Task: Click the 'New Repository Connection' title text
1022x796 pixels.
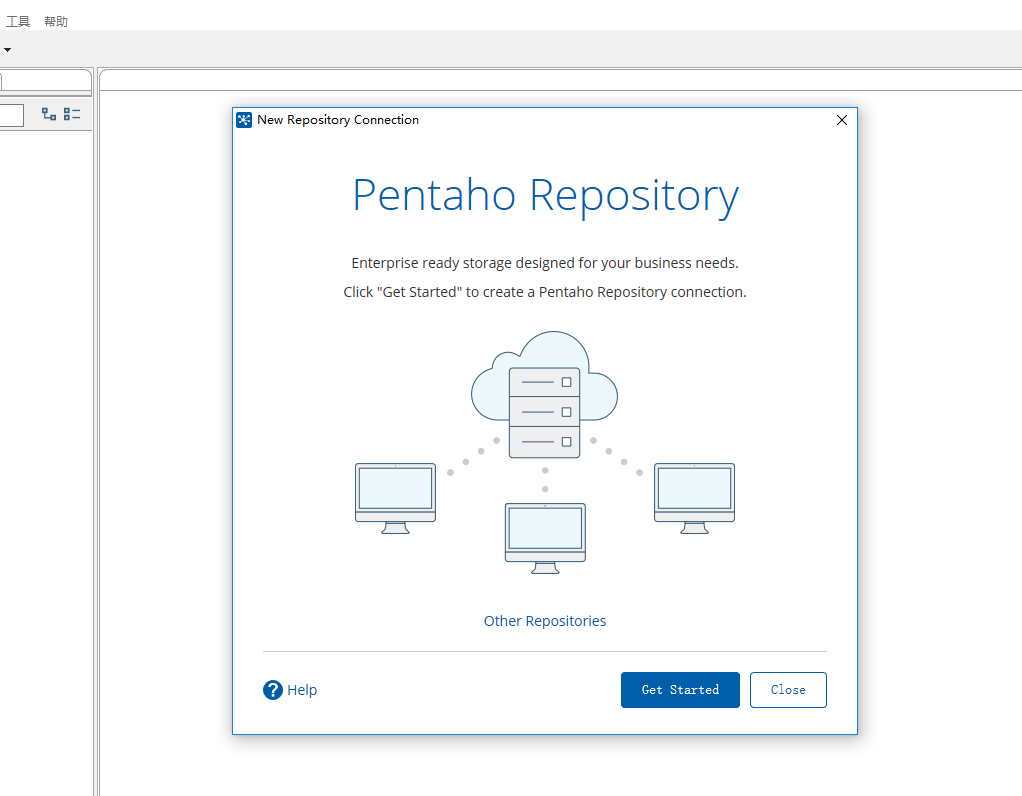Action: (338, 120)
